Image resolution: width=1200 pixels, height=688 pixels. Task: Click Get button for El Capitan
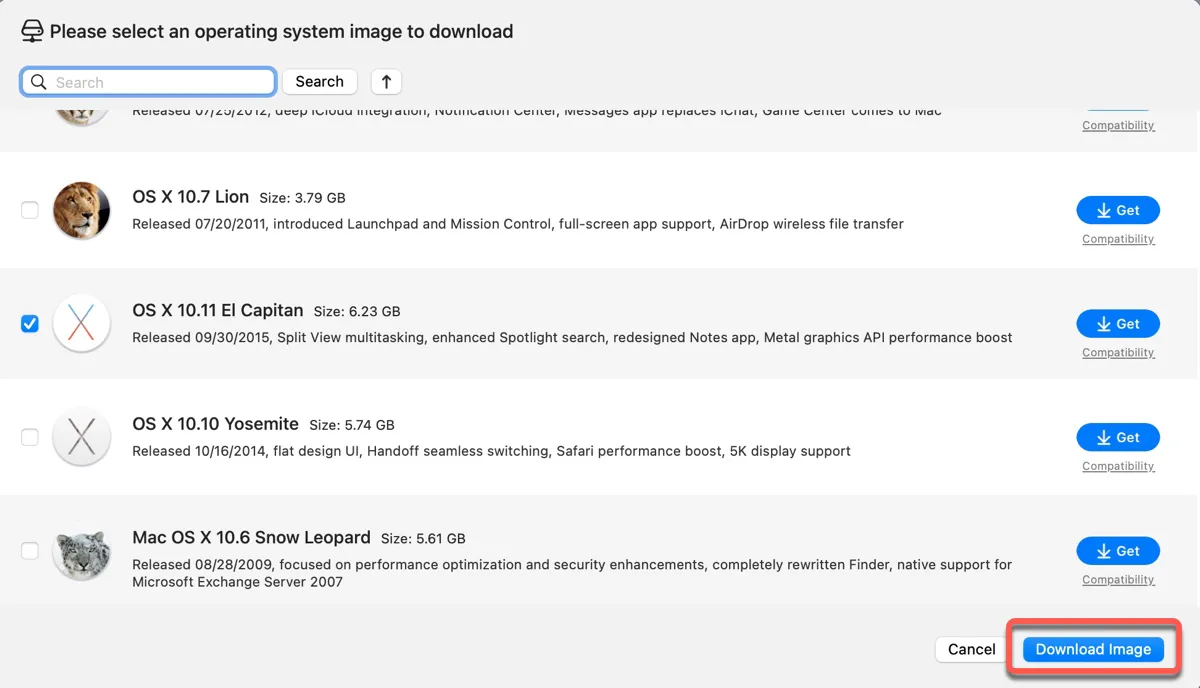click(1118, 324)
